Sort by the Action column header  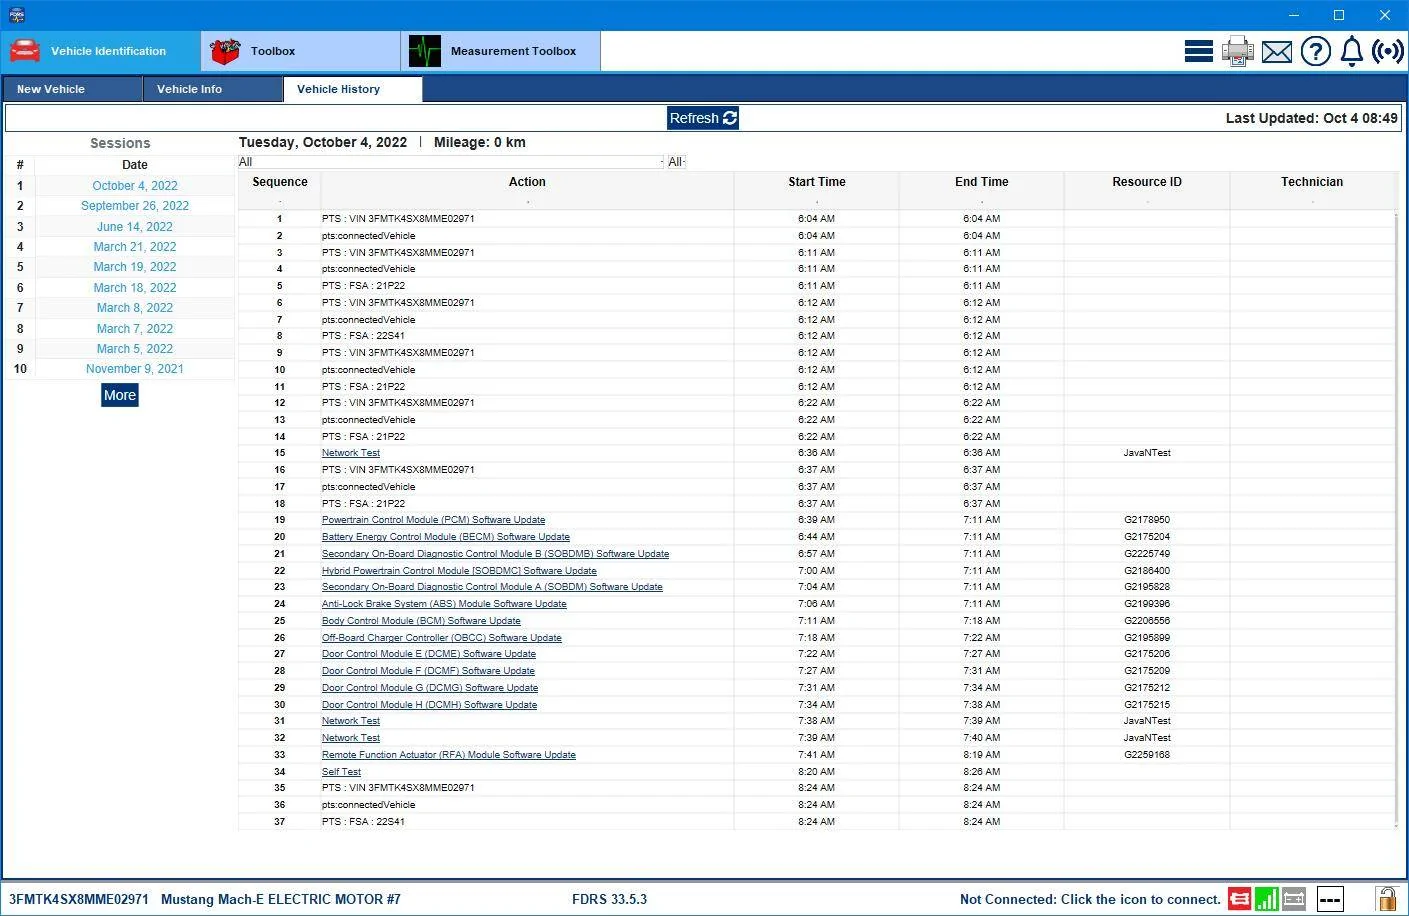pyautogui.click(x=527, y=182)
